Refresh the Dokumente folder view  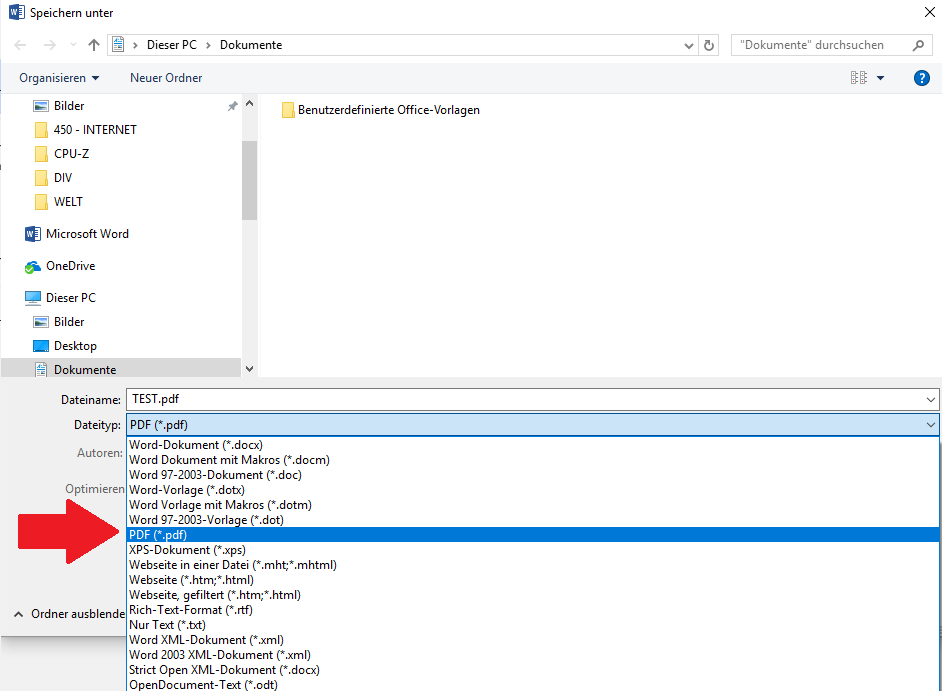pyautogui.click(x=709, y=45)
